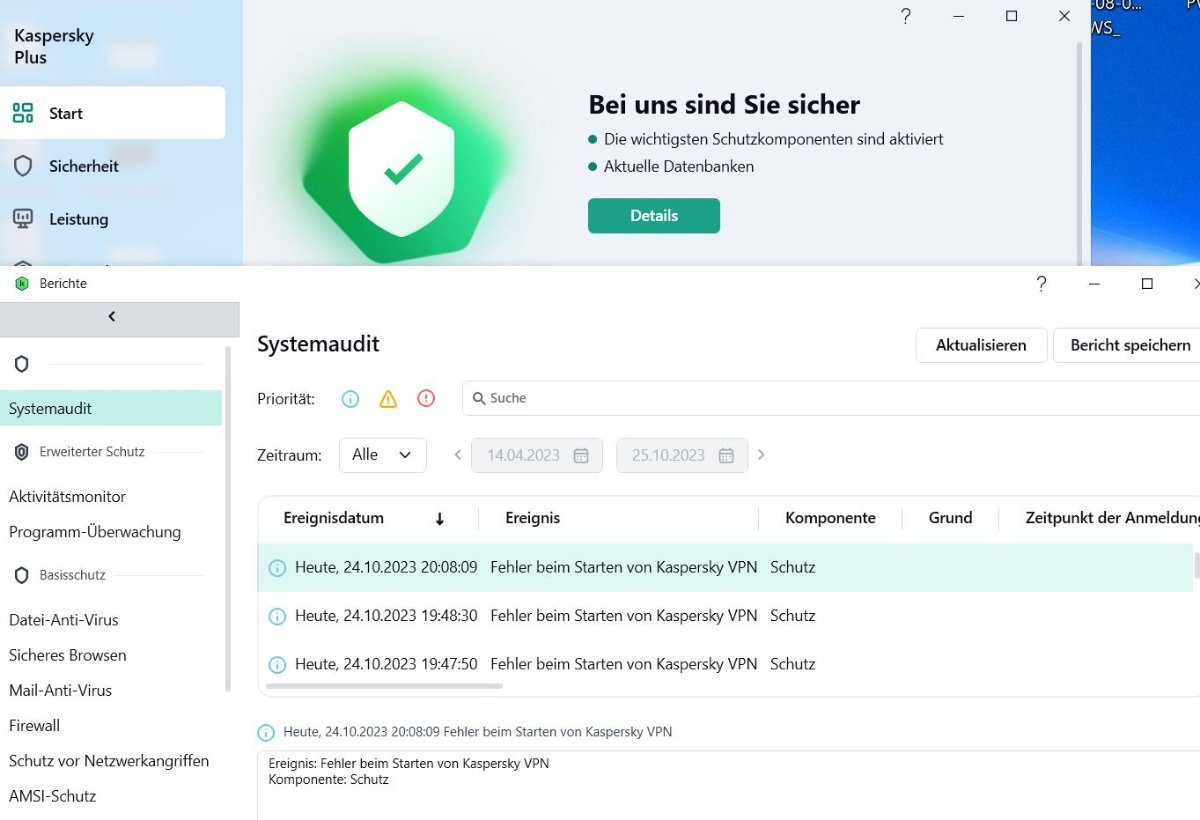The width and height of the screenshot is (1200, 820).
Task: Sort by the Komponente column header
Action: click(x=830, y=518)
